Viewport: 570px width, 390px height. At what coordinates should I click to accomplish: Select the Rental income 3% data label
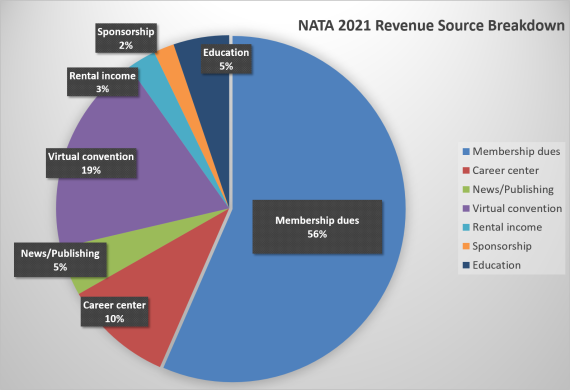[103, 82]
